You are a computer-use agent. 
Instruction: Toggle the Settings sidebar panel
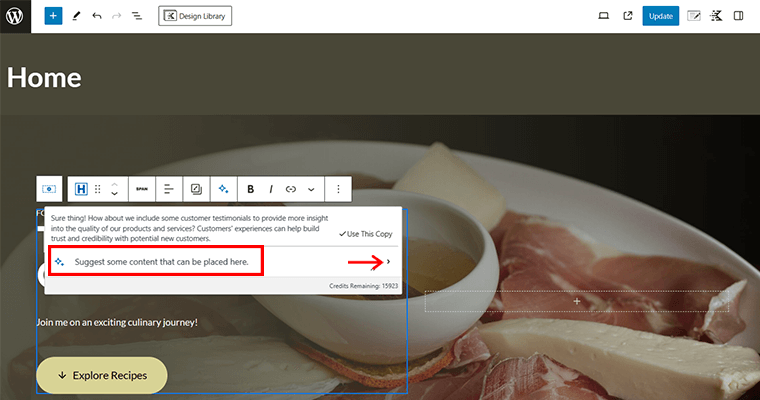click(738, 16)
